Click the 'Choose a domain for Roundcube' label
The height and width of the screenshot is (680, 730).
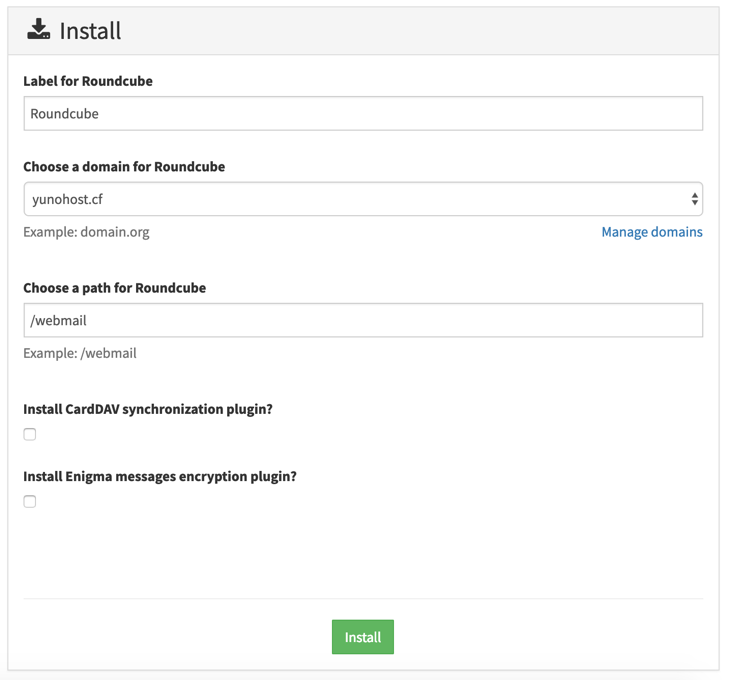tap(124, 167)
